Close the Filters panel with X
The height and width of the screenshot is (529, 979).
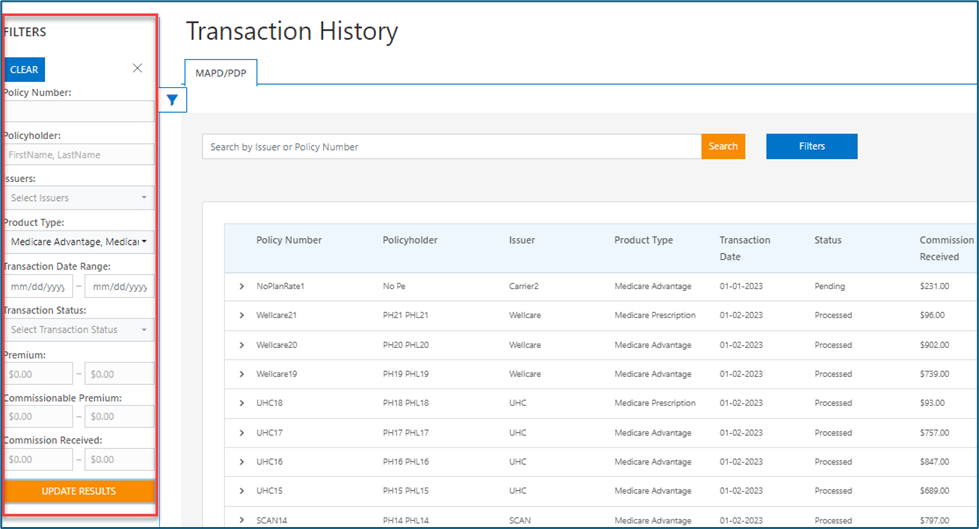click(x=138, y=68)
